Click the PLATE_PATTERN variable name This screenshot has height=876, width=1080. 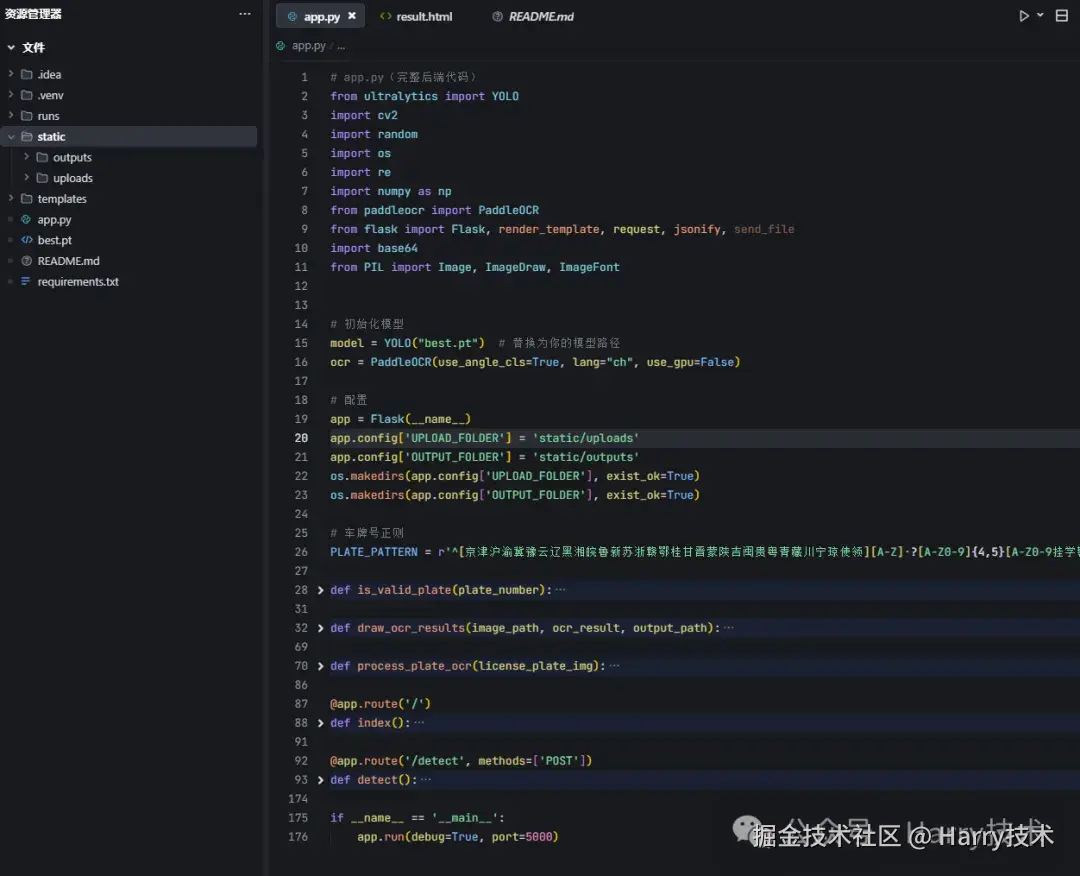[x=374, y=552]
